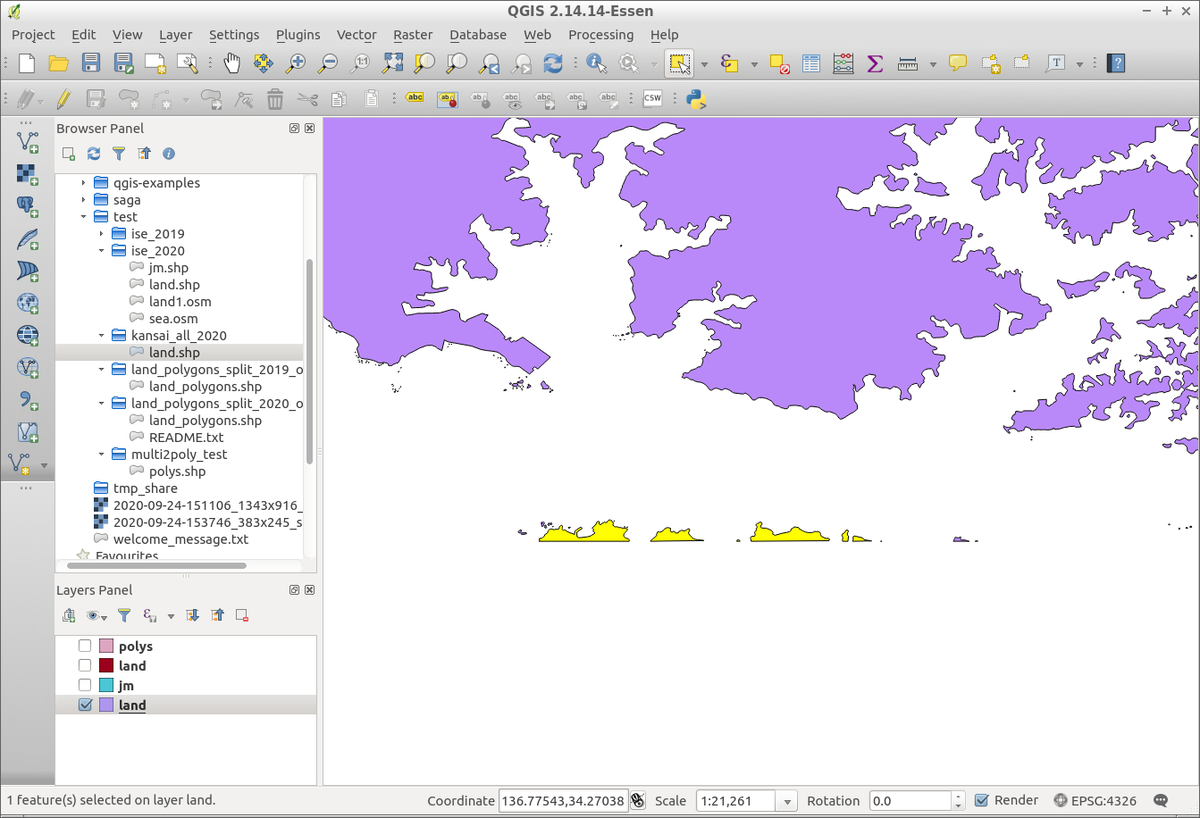Viewport: 1200px width, 818px height.
Task: Open the Field Calculator abacus icon
Action: (843, 63)
